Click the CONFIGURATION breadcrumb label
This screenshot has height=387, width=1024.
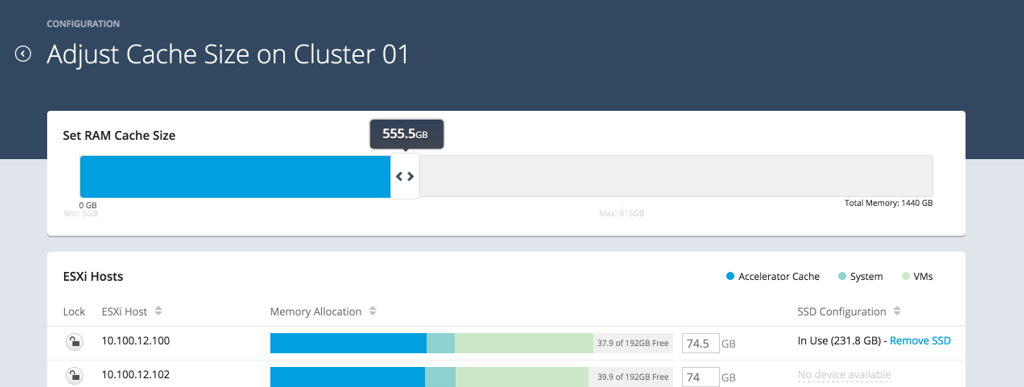(83, 23)
